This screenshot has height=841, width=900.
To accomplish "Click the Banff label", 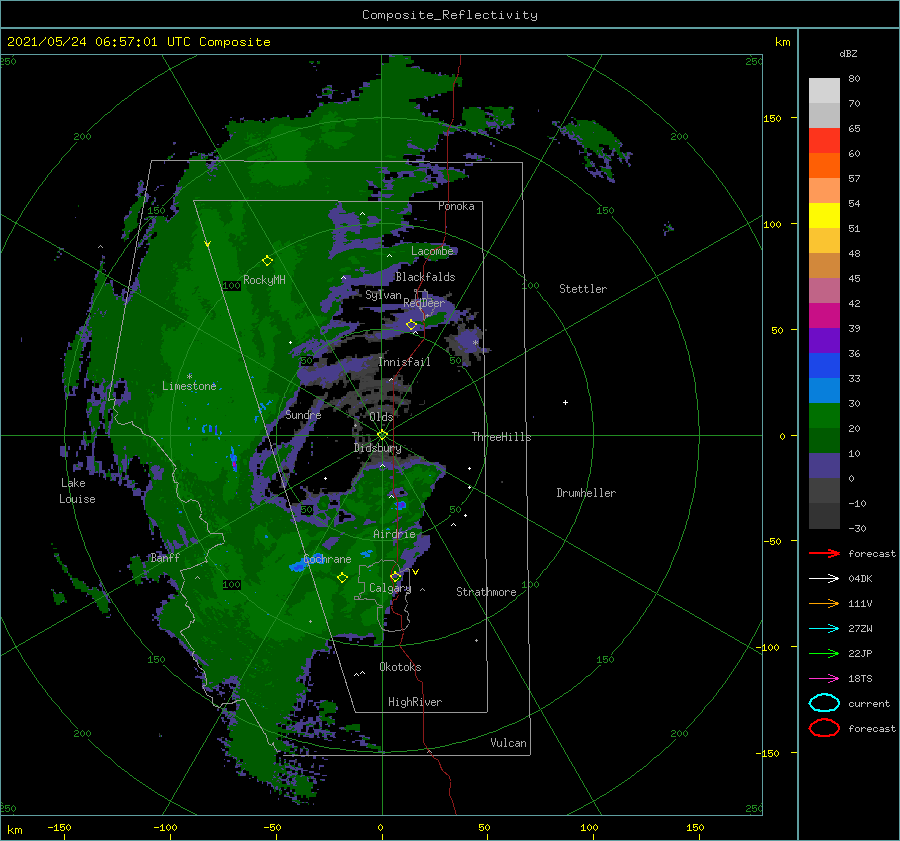I will 165,557.
